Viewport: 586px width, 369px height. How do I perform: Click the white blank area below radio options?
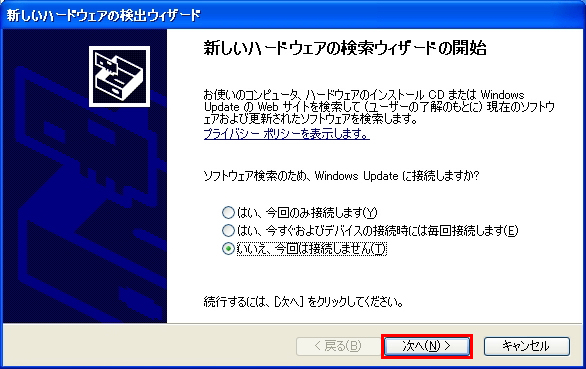click(374, 275)
